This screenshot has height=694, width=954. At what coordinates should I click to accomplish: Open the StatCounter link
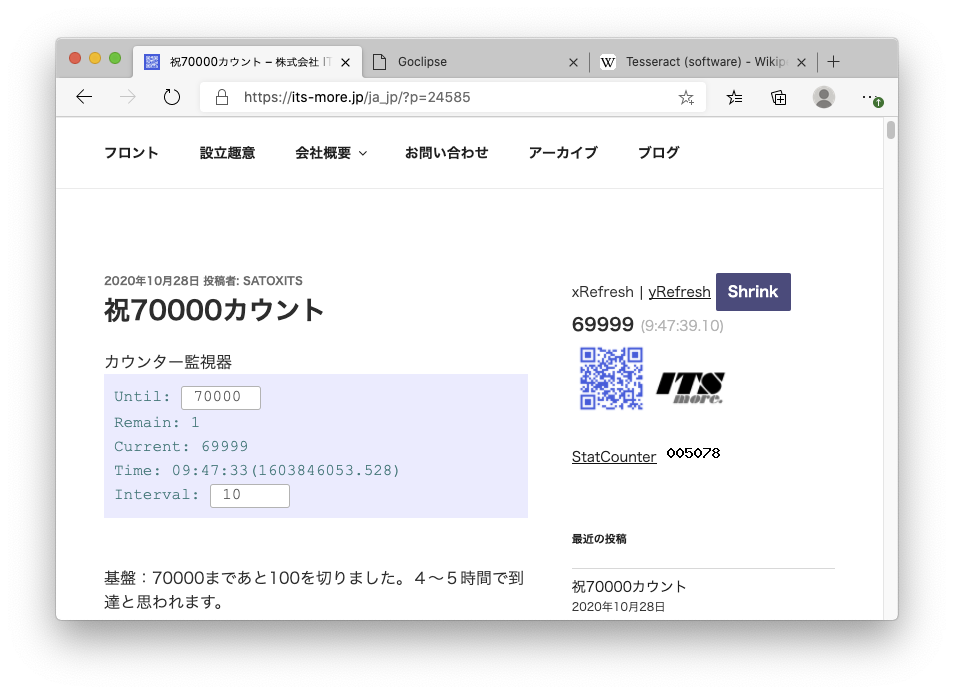pyautogui.click(x=614, y=457)
